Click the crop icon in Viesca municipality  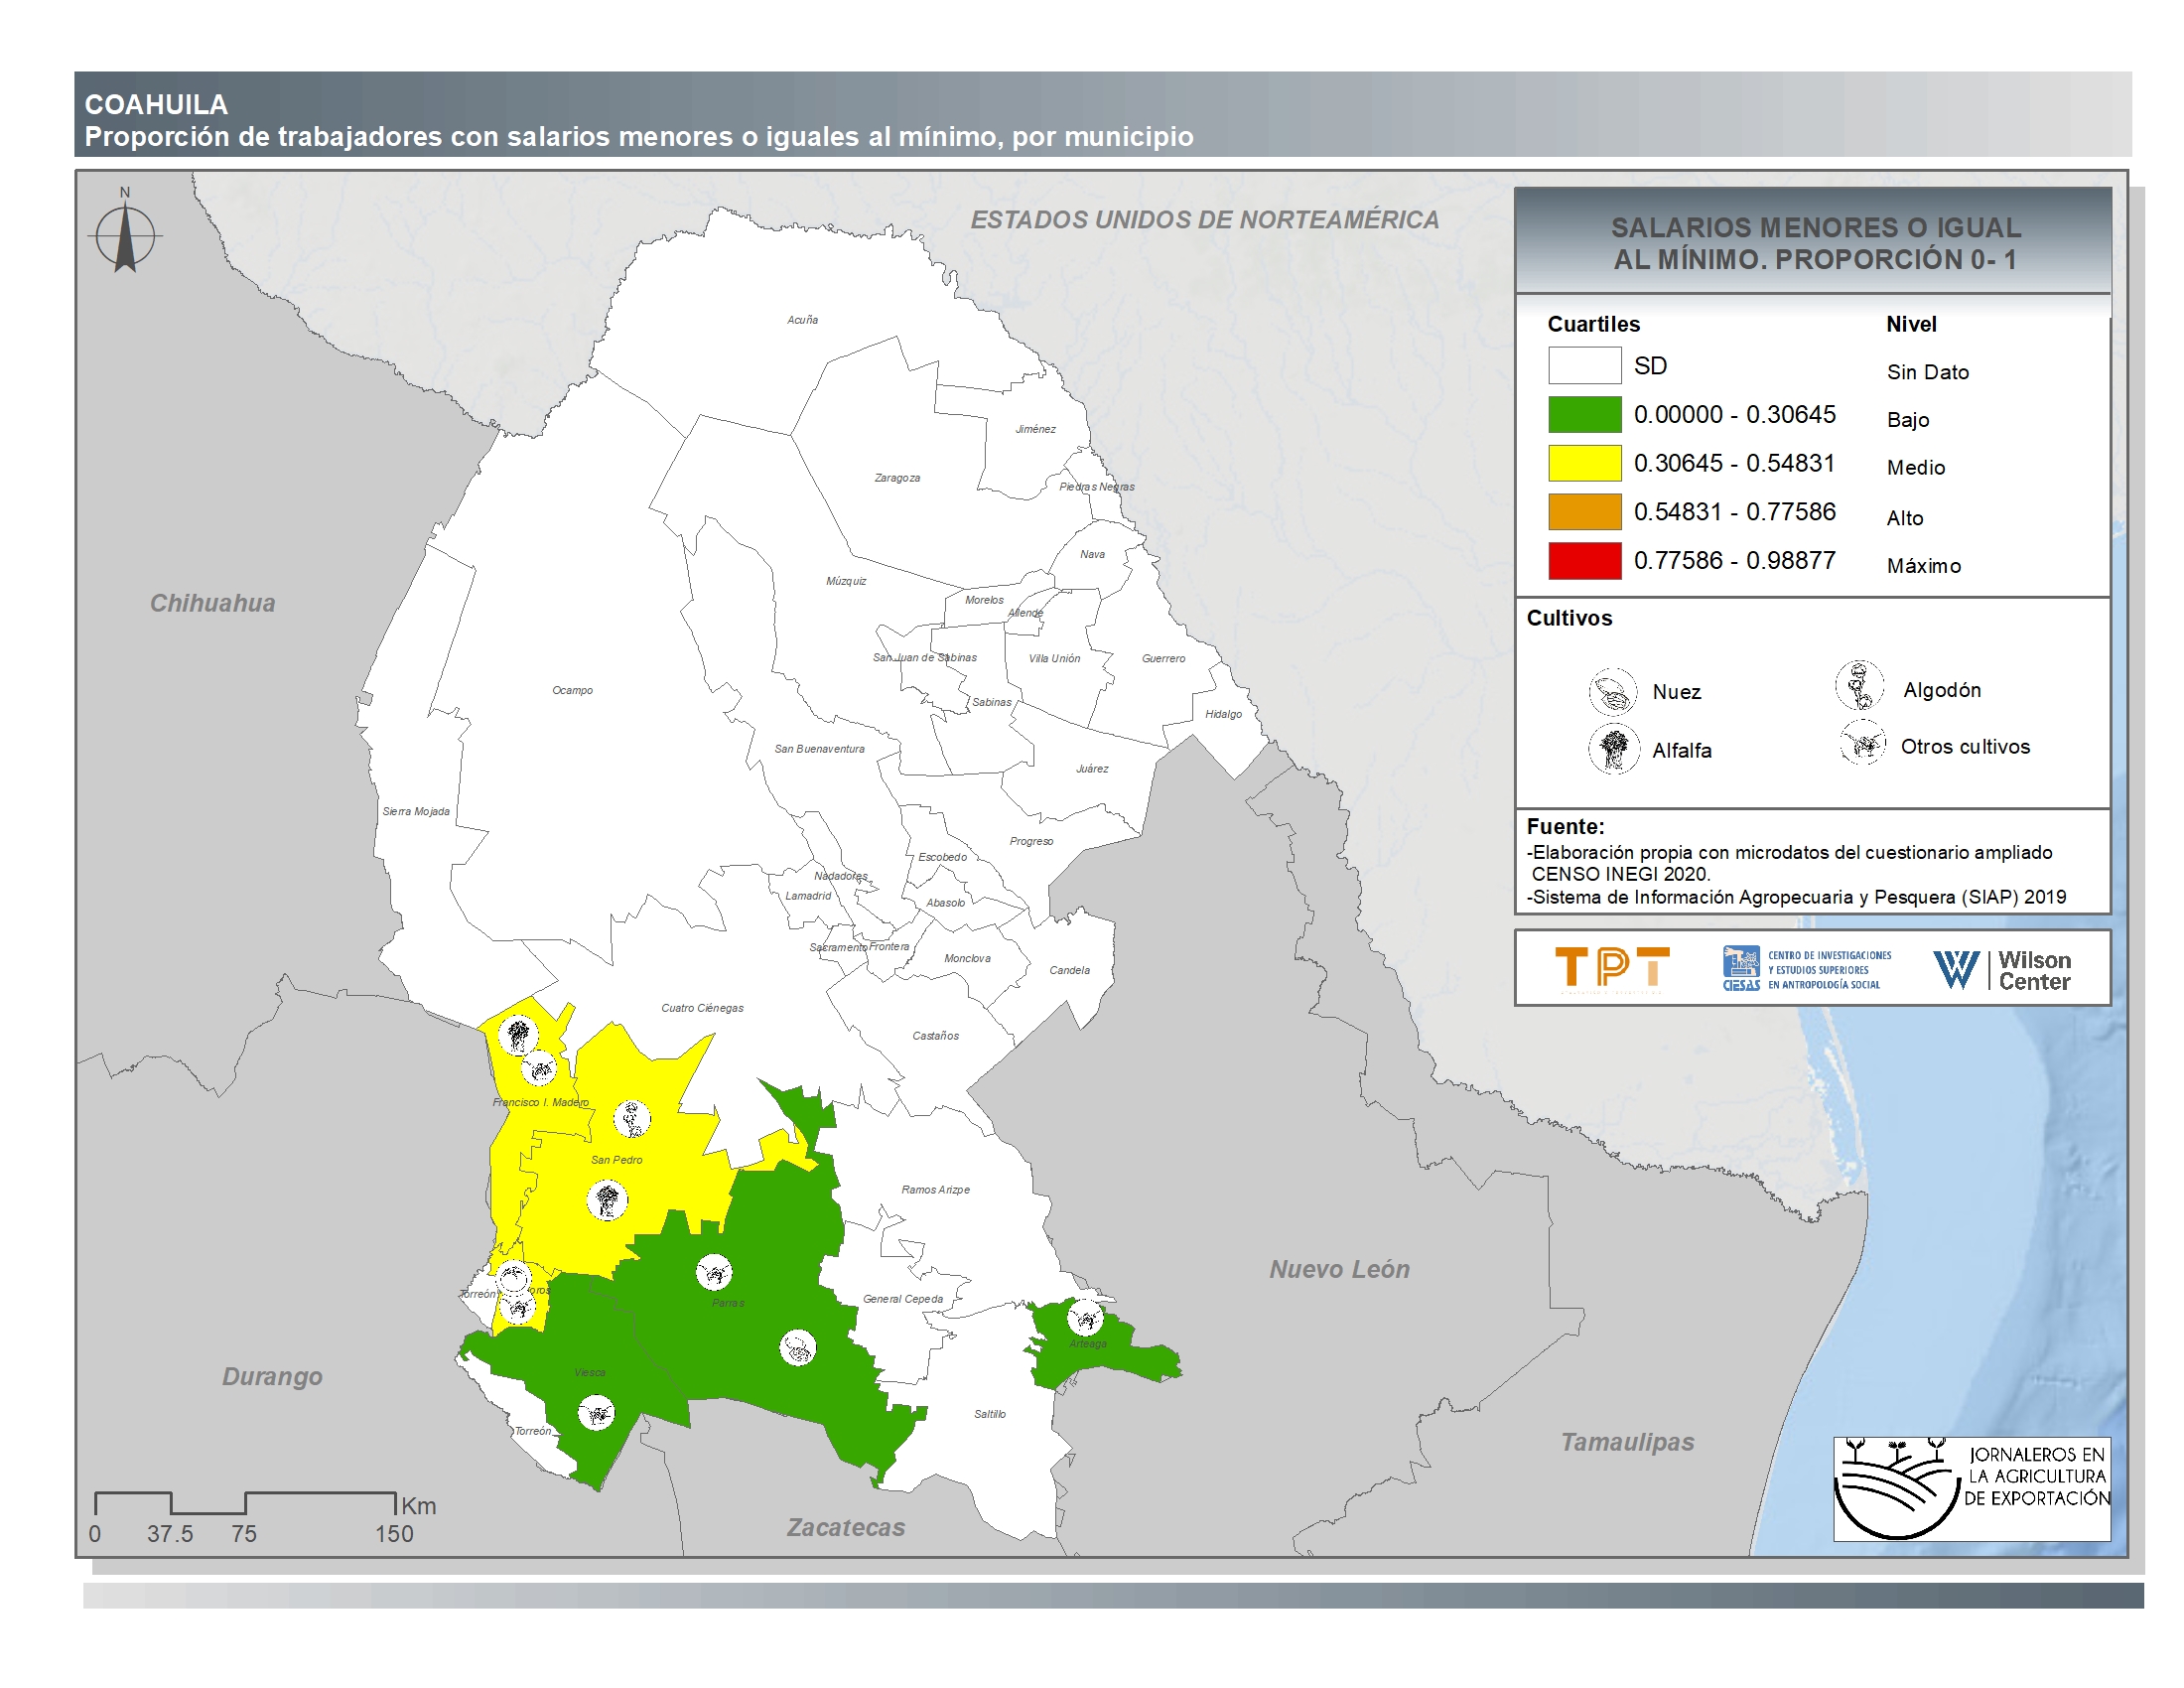[x=596, y=1413]
